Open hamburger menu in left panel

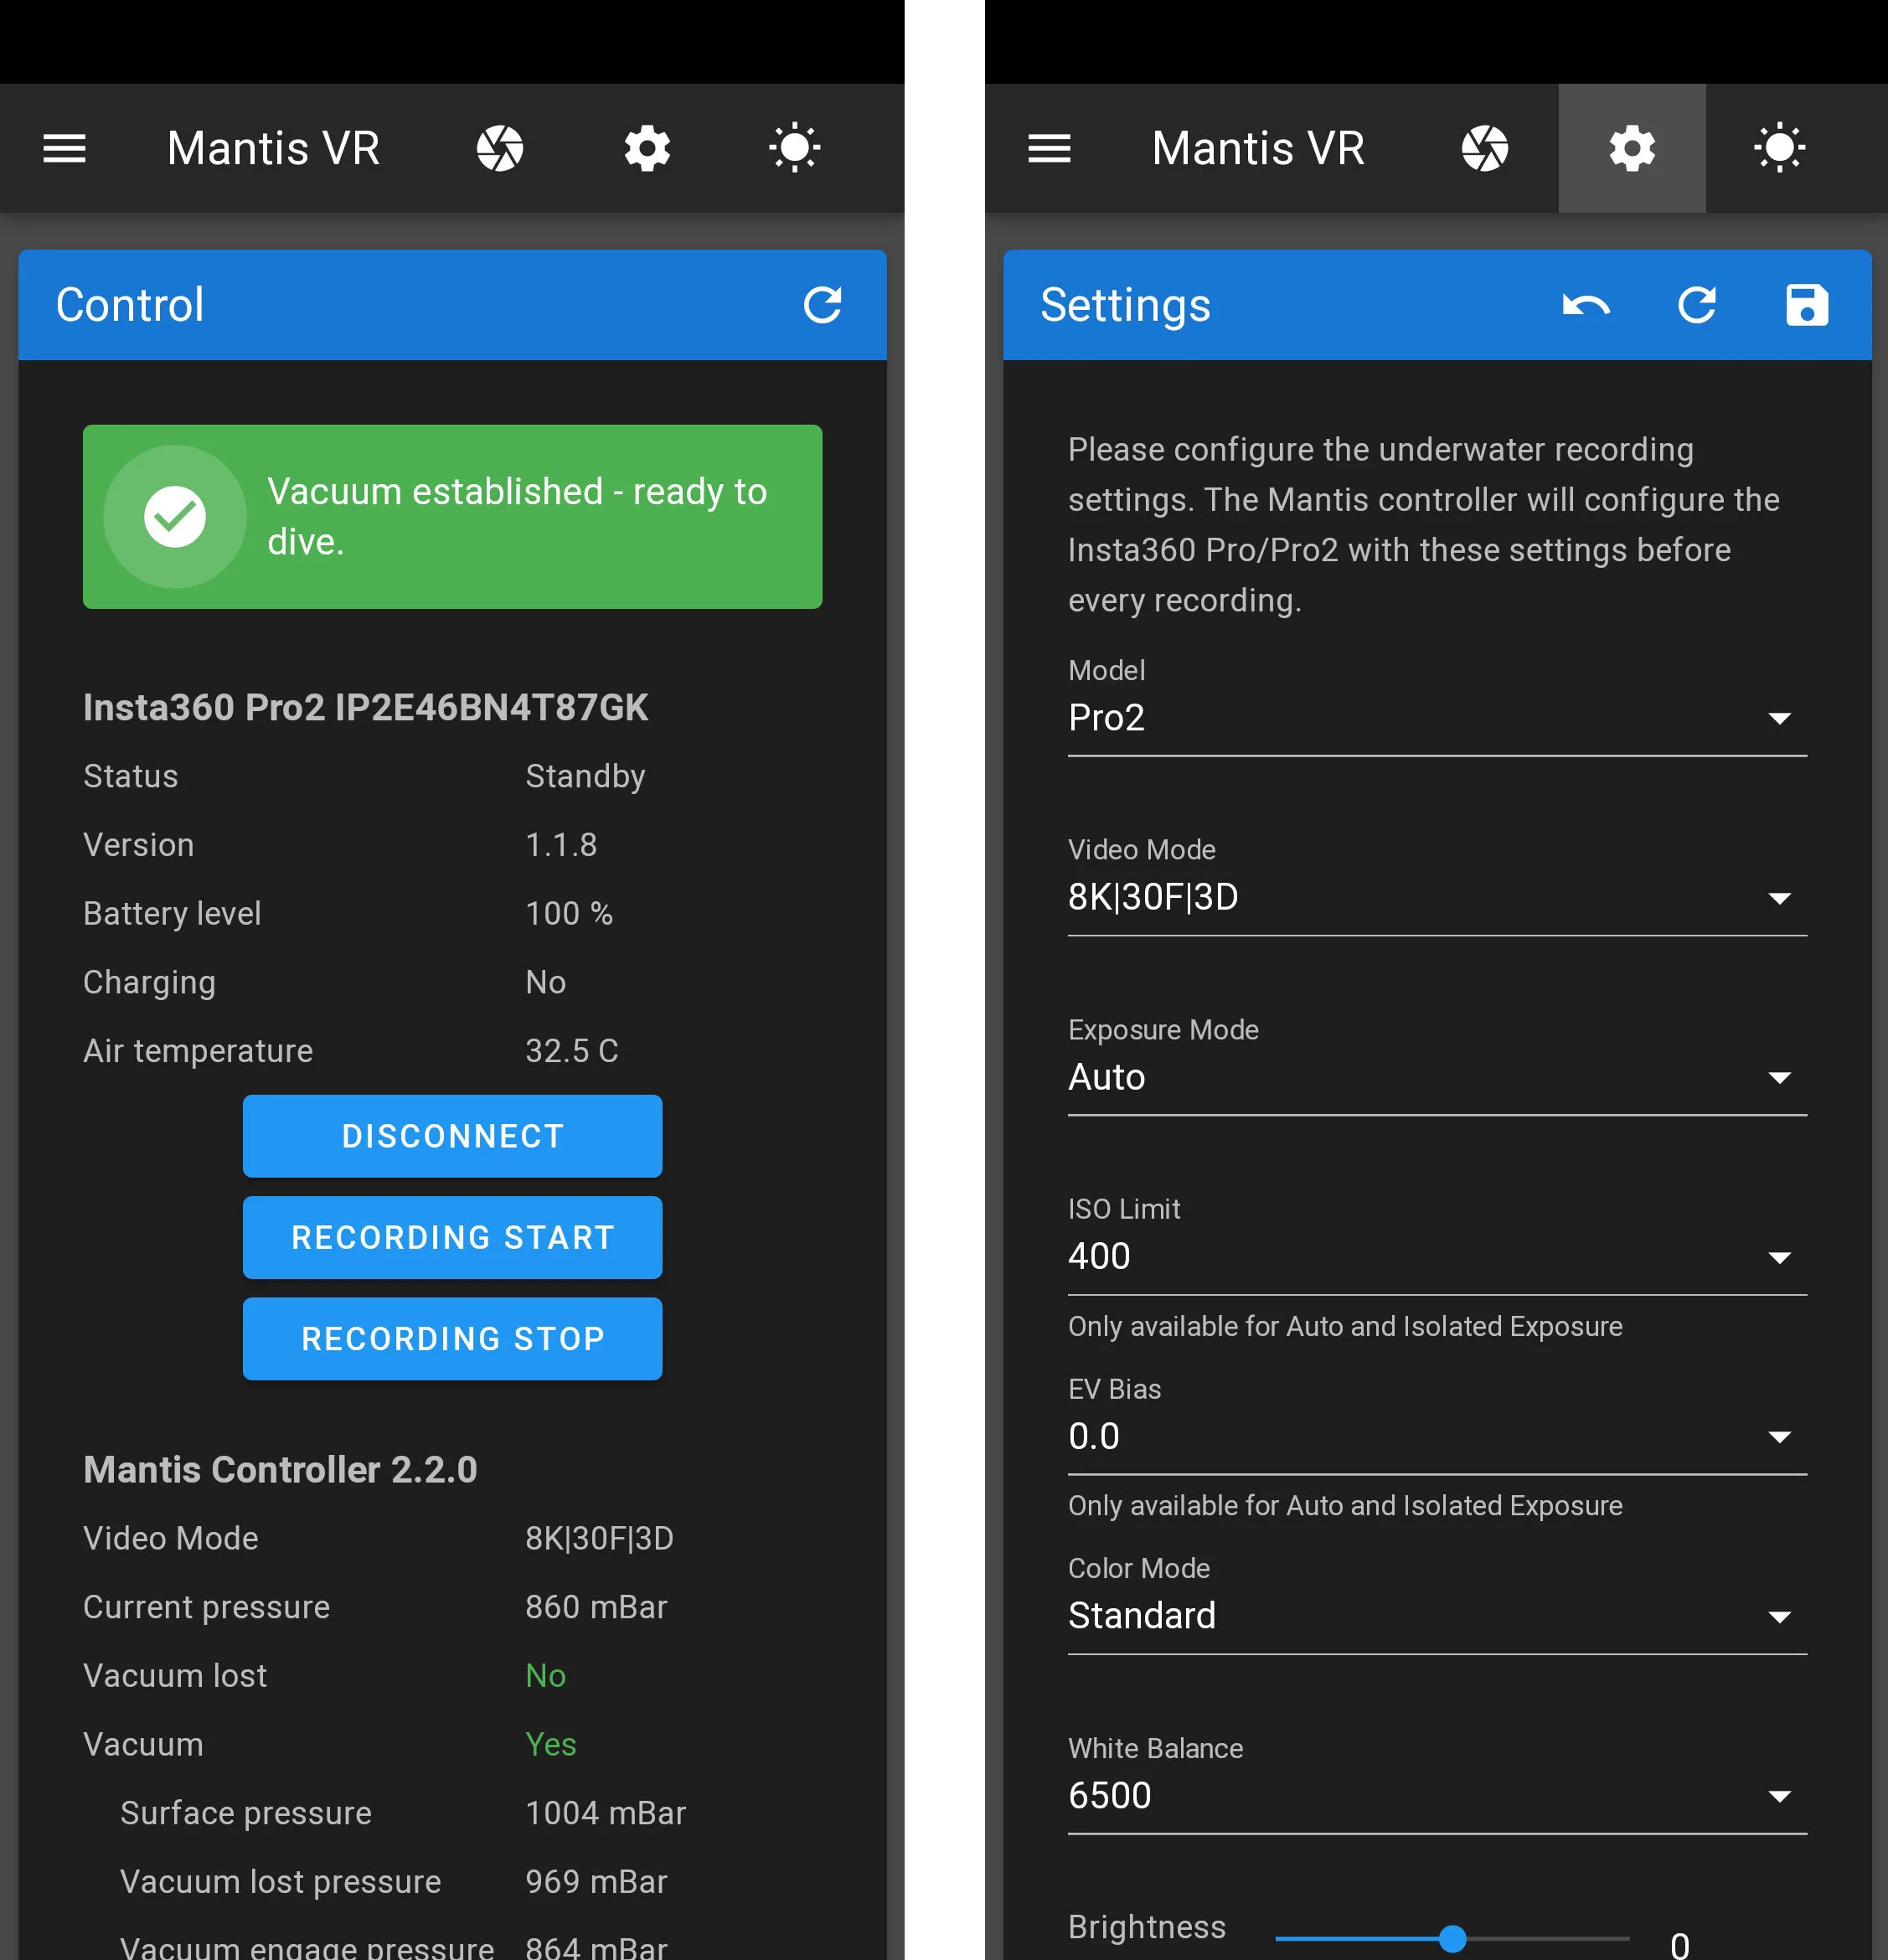pyautogui.click(x=64, y=148)
